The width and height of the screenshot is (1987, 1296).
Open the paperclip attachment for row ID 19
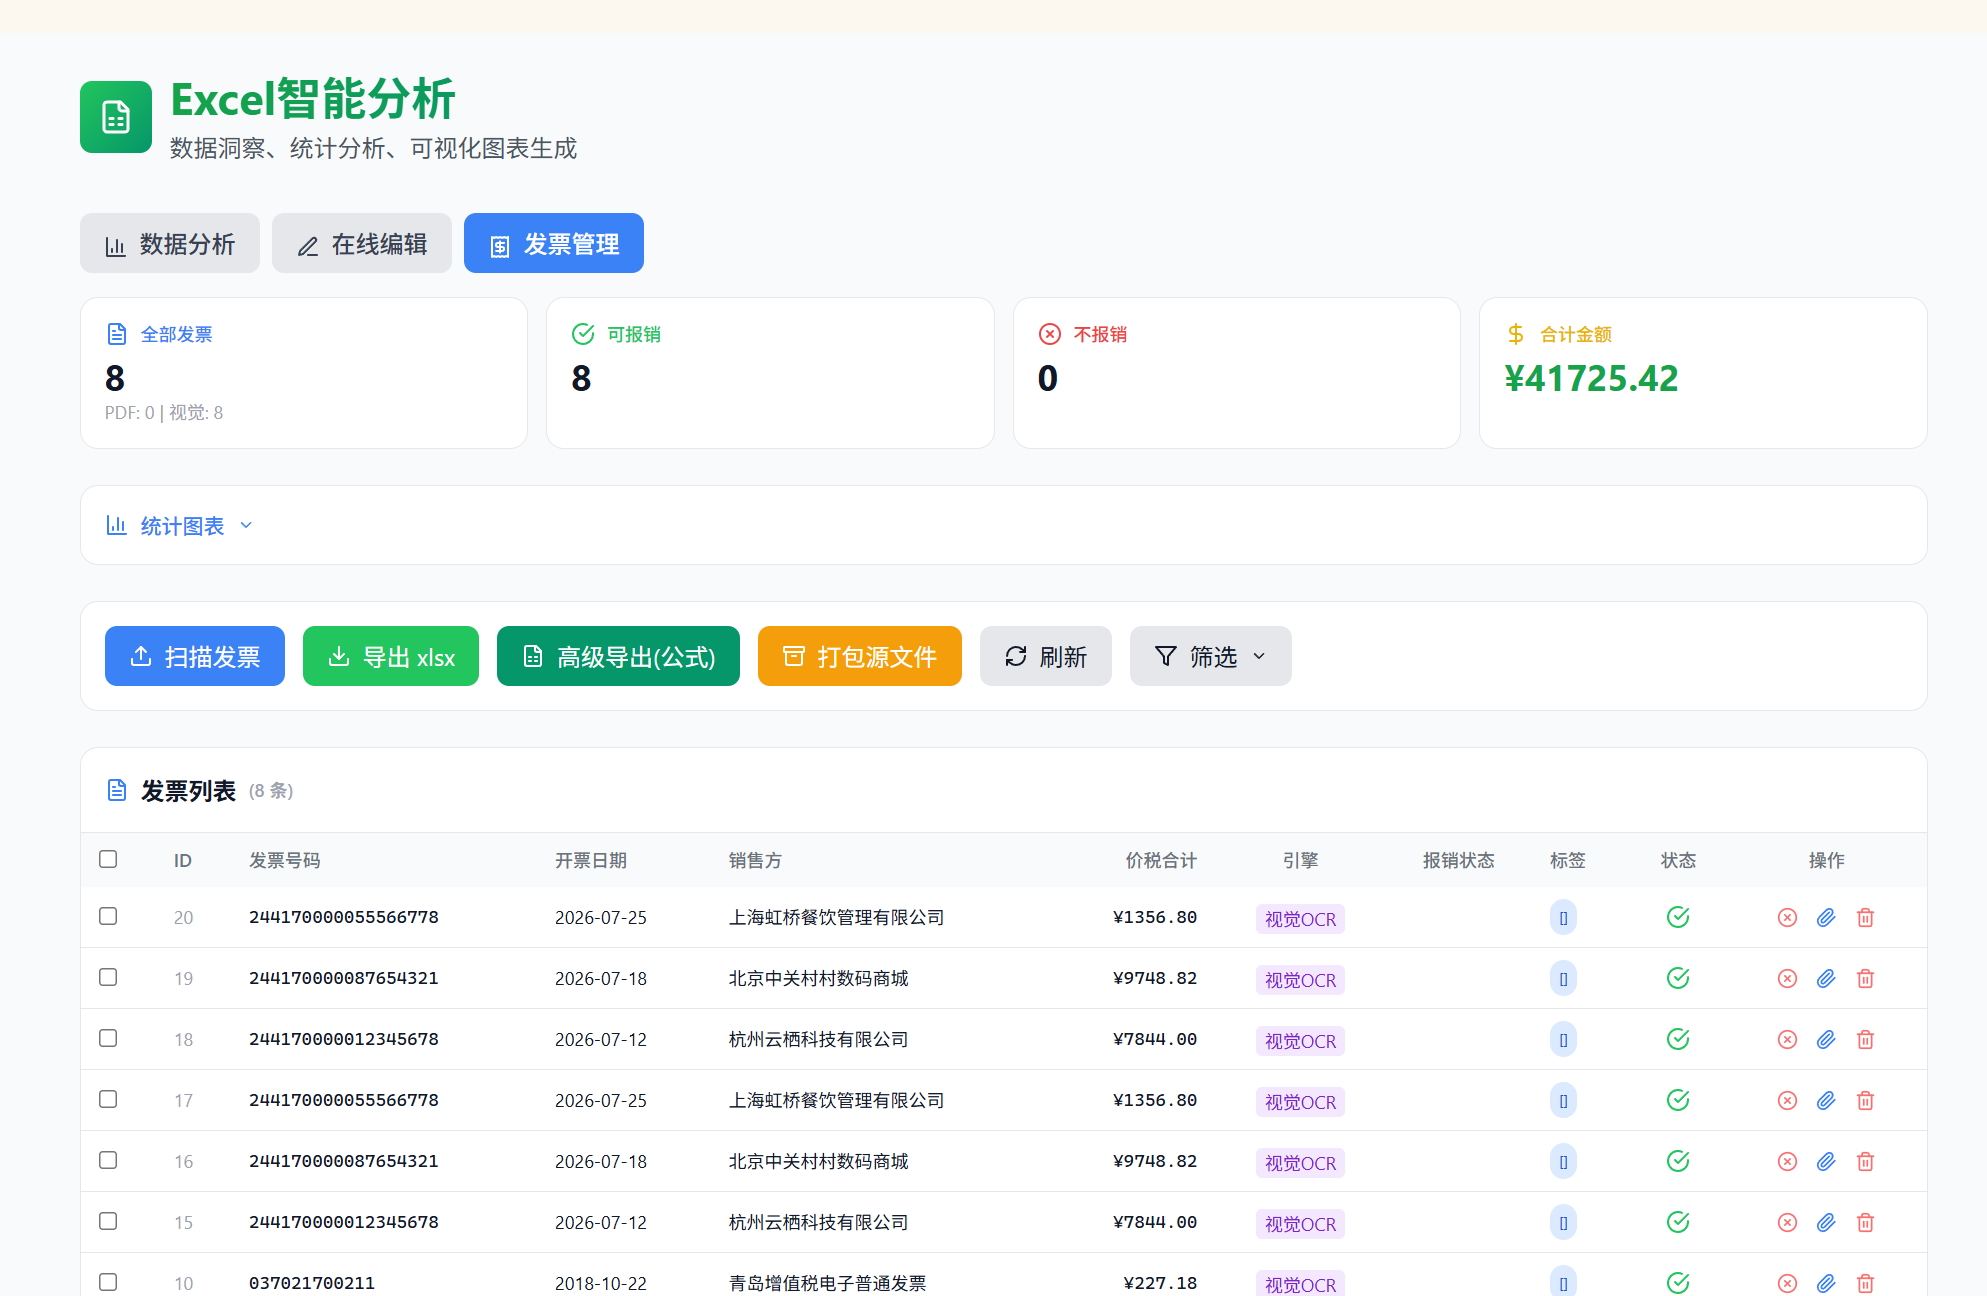point(1826,979)
